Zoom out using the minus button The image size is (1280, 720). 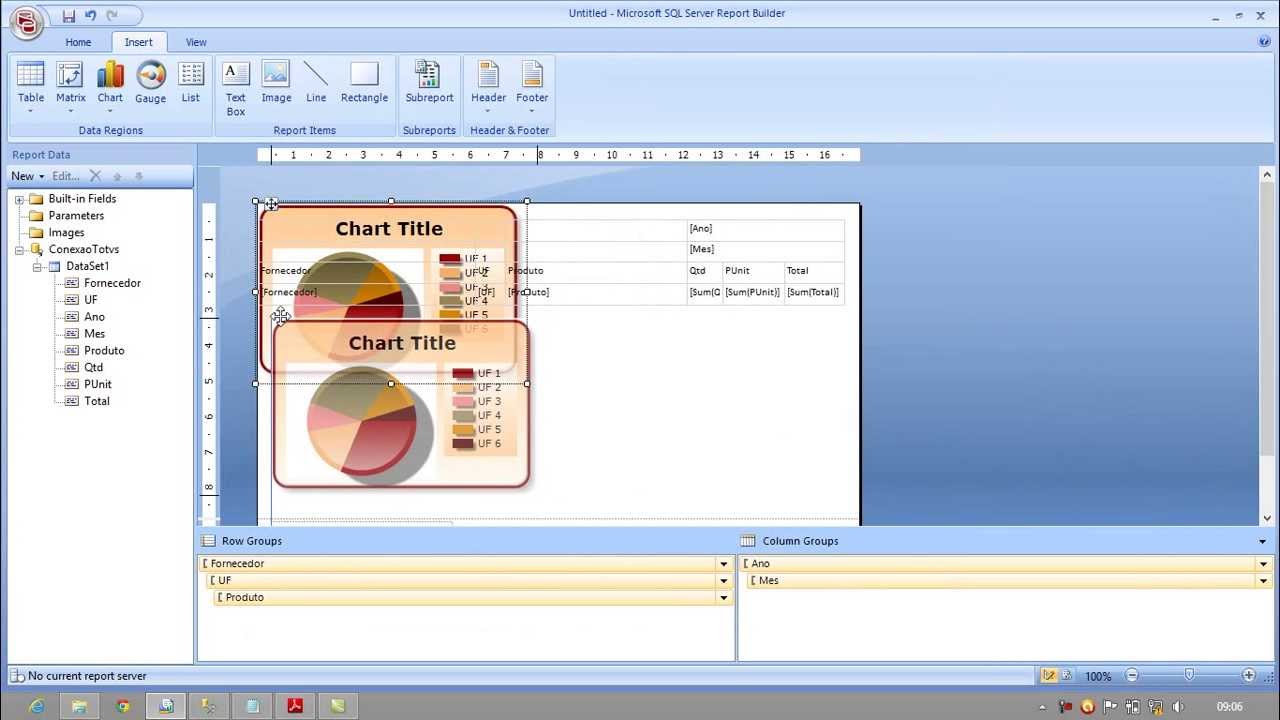click(1132, 676)
